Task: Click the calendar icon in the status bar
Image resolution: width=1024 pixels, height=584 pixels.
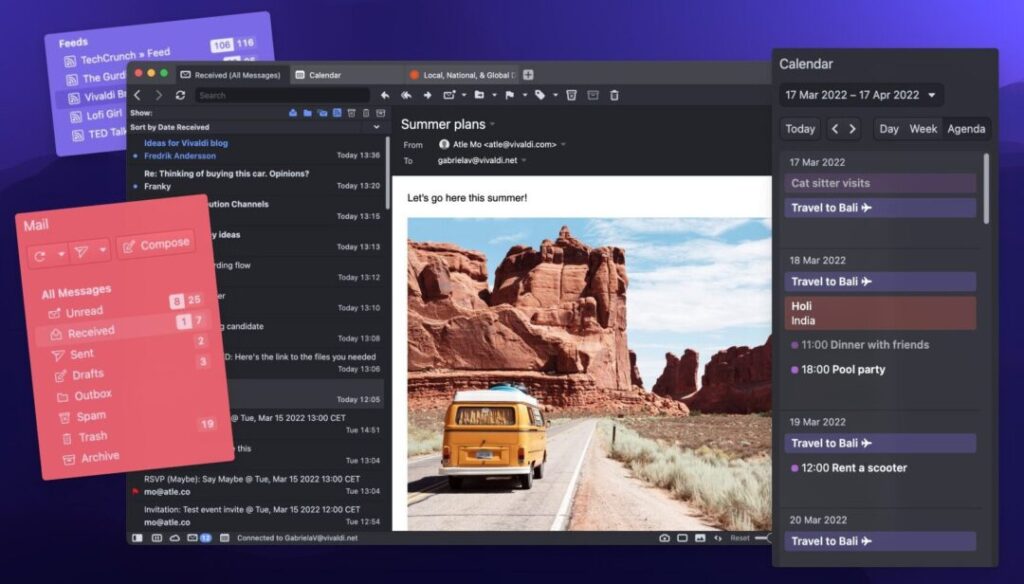Action: [x=225, y=538]
